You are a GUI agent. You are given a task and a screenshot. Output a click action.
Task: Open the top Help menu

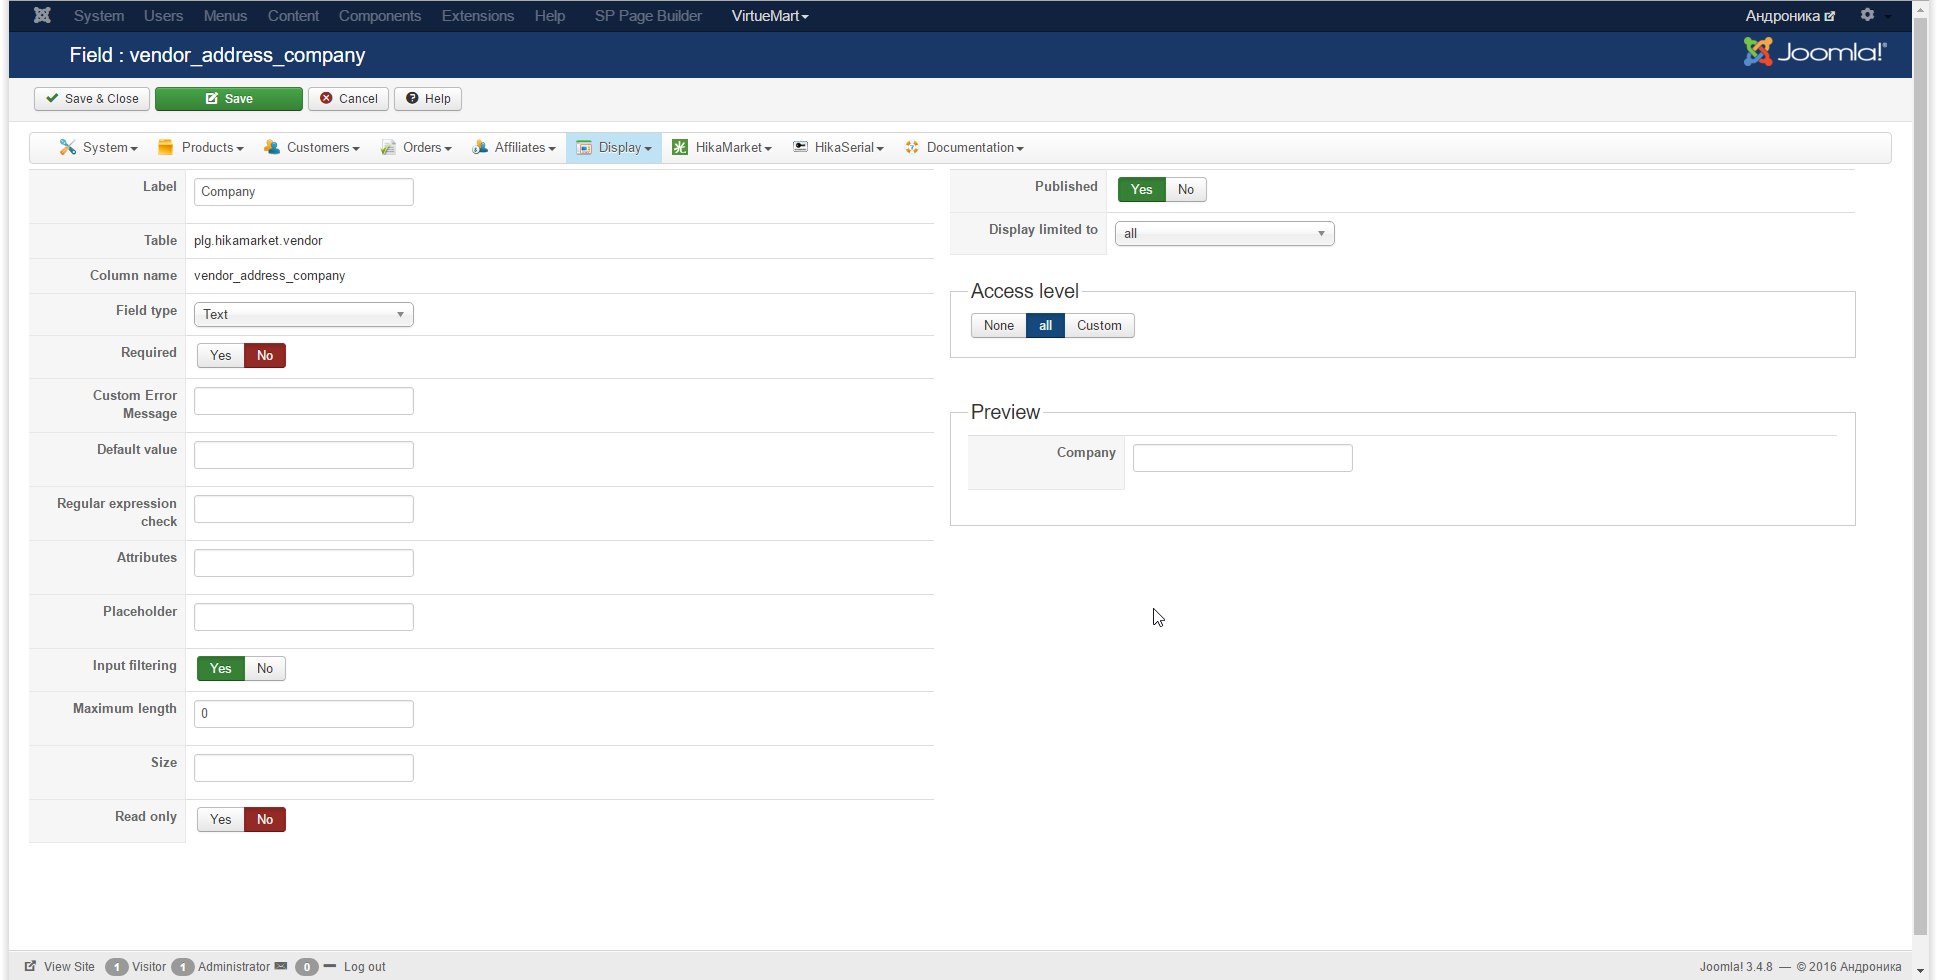550,16
